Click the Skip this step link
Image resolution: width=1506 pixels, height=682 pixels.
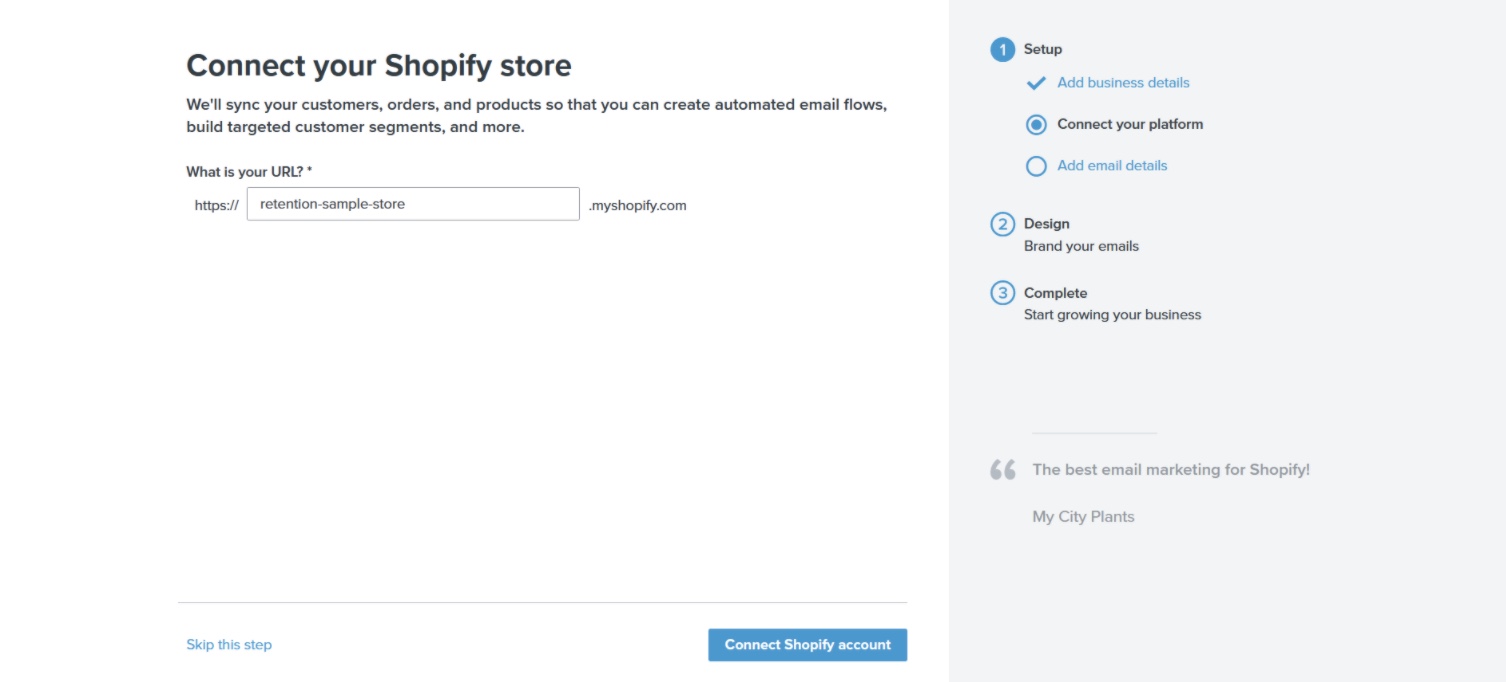point(229,645)
